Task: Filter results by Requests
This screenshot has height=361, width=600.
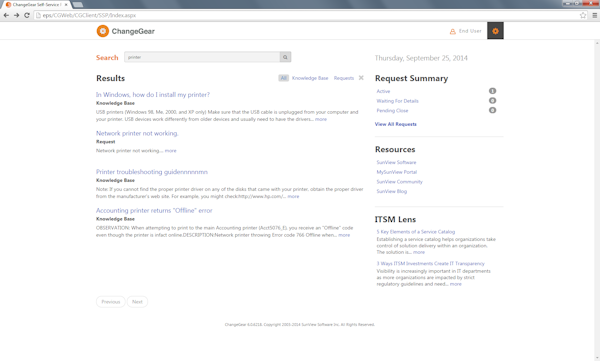Action: pos(344,78)
